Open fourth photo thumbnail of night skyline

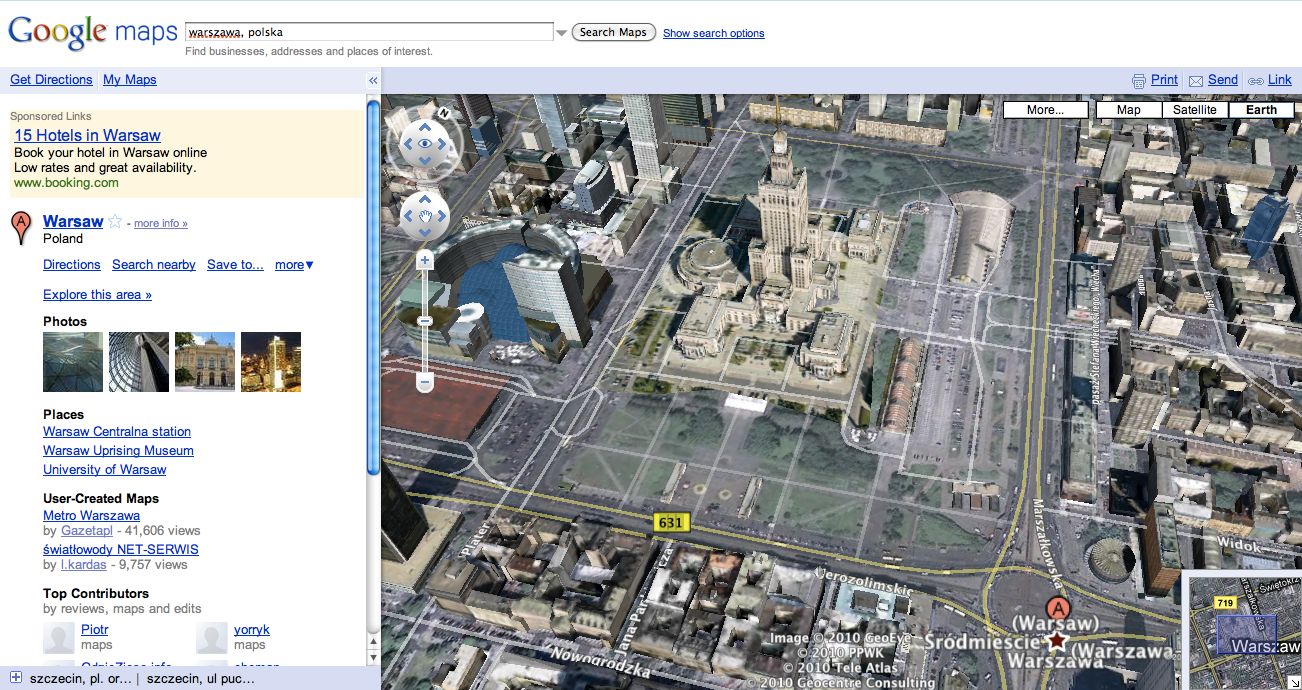[x=271, y=362]
